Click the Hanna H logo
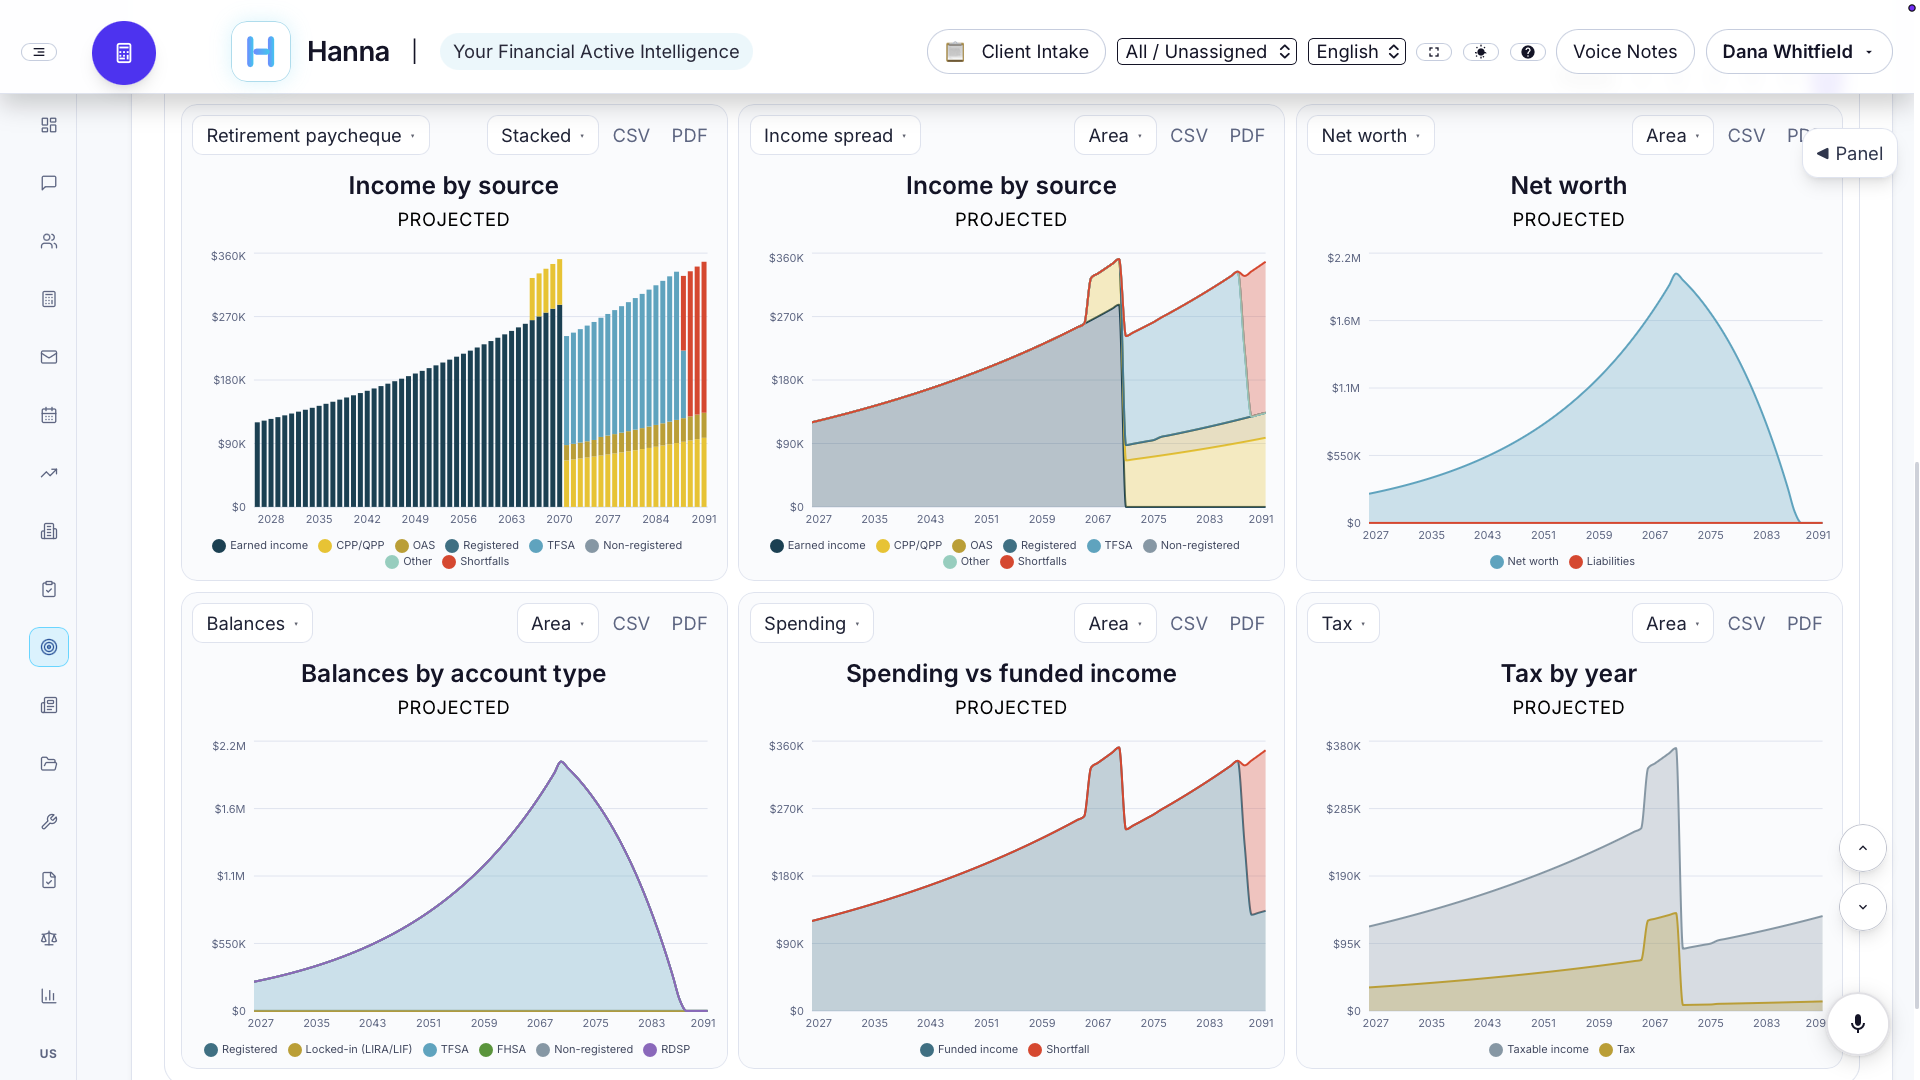 [x=261, y=51]
